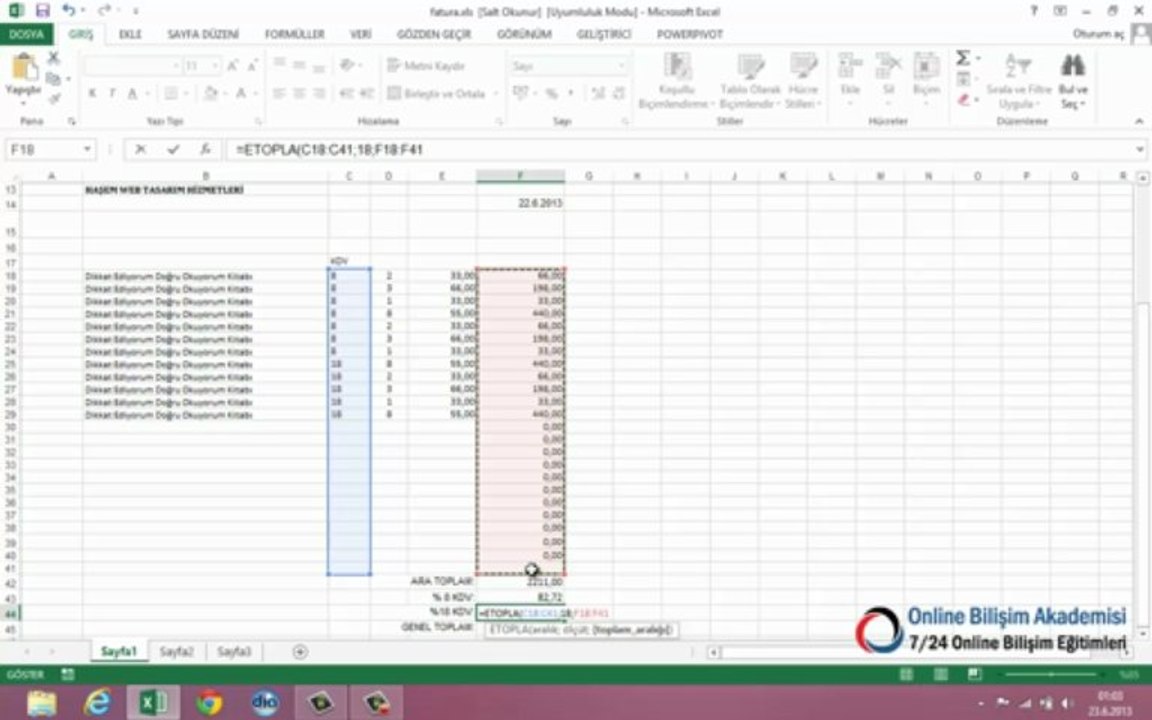The width and height of the screenshot is (1152, 720).
Task: Apply percent style format
Action: pyautogui.click(x=551, y=93)
